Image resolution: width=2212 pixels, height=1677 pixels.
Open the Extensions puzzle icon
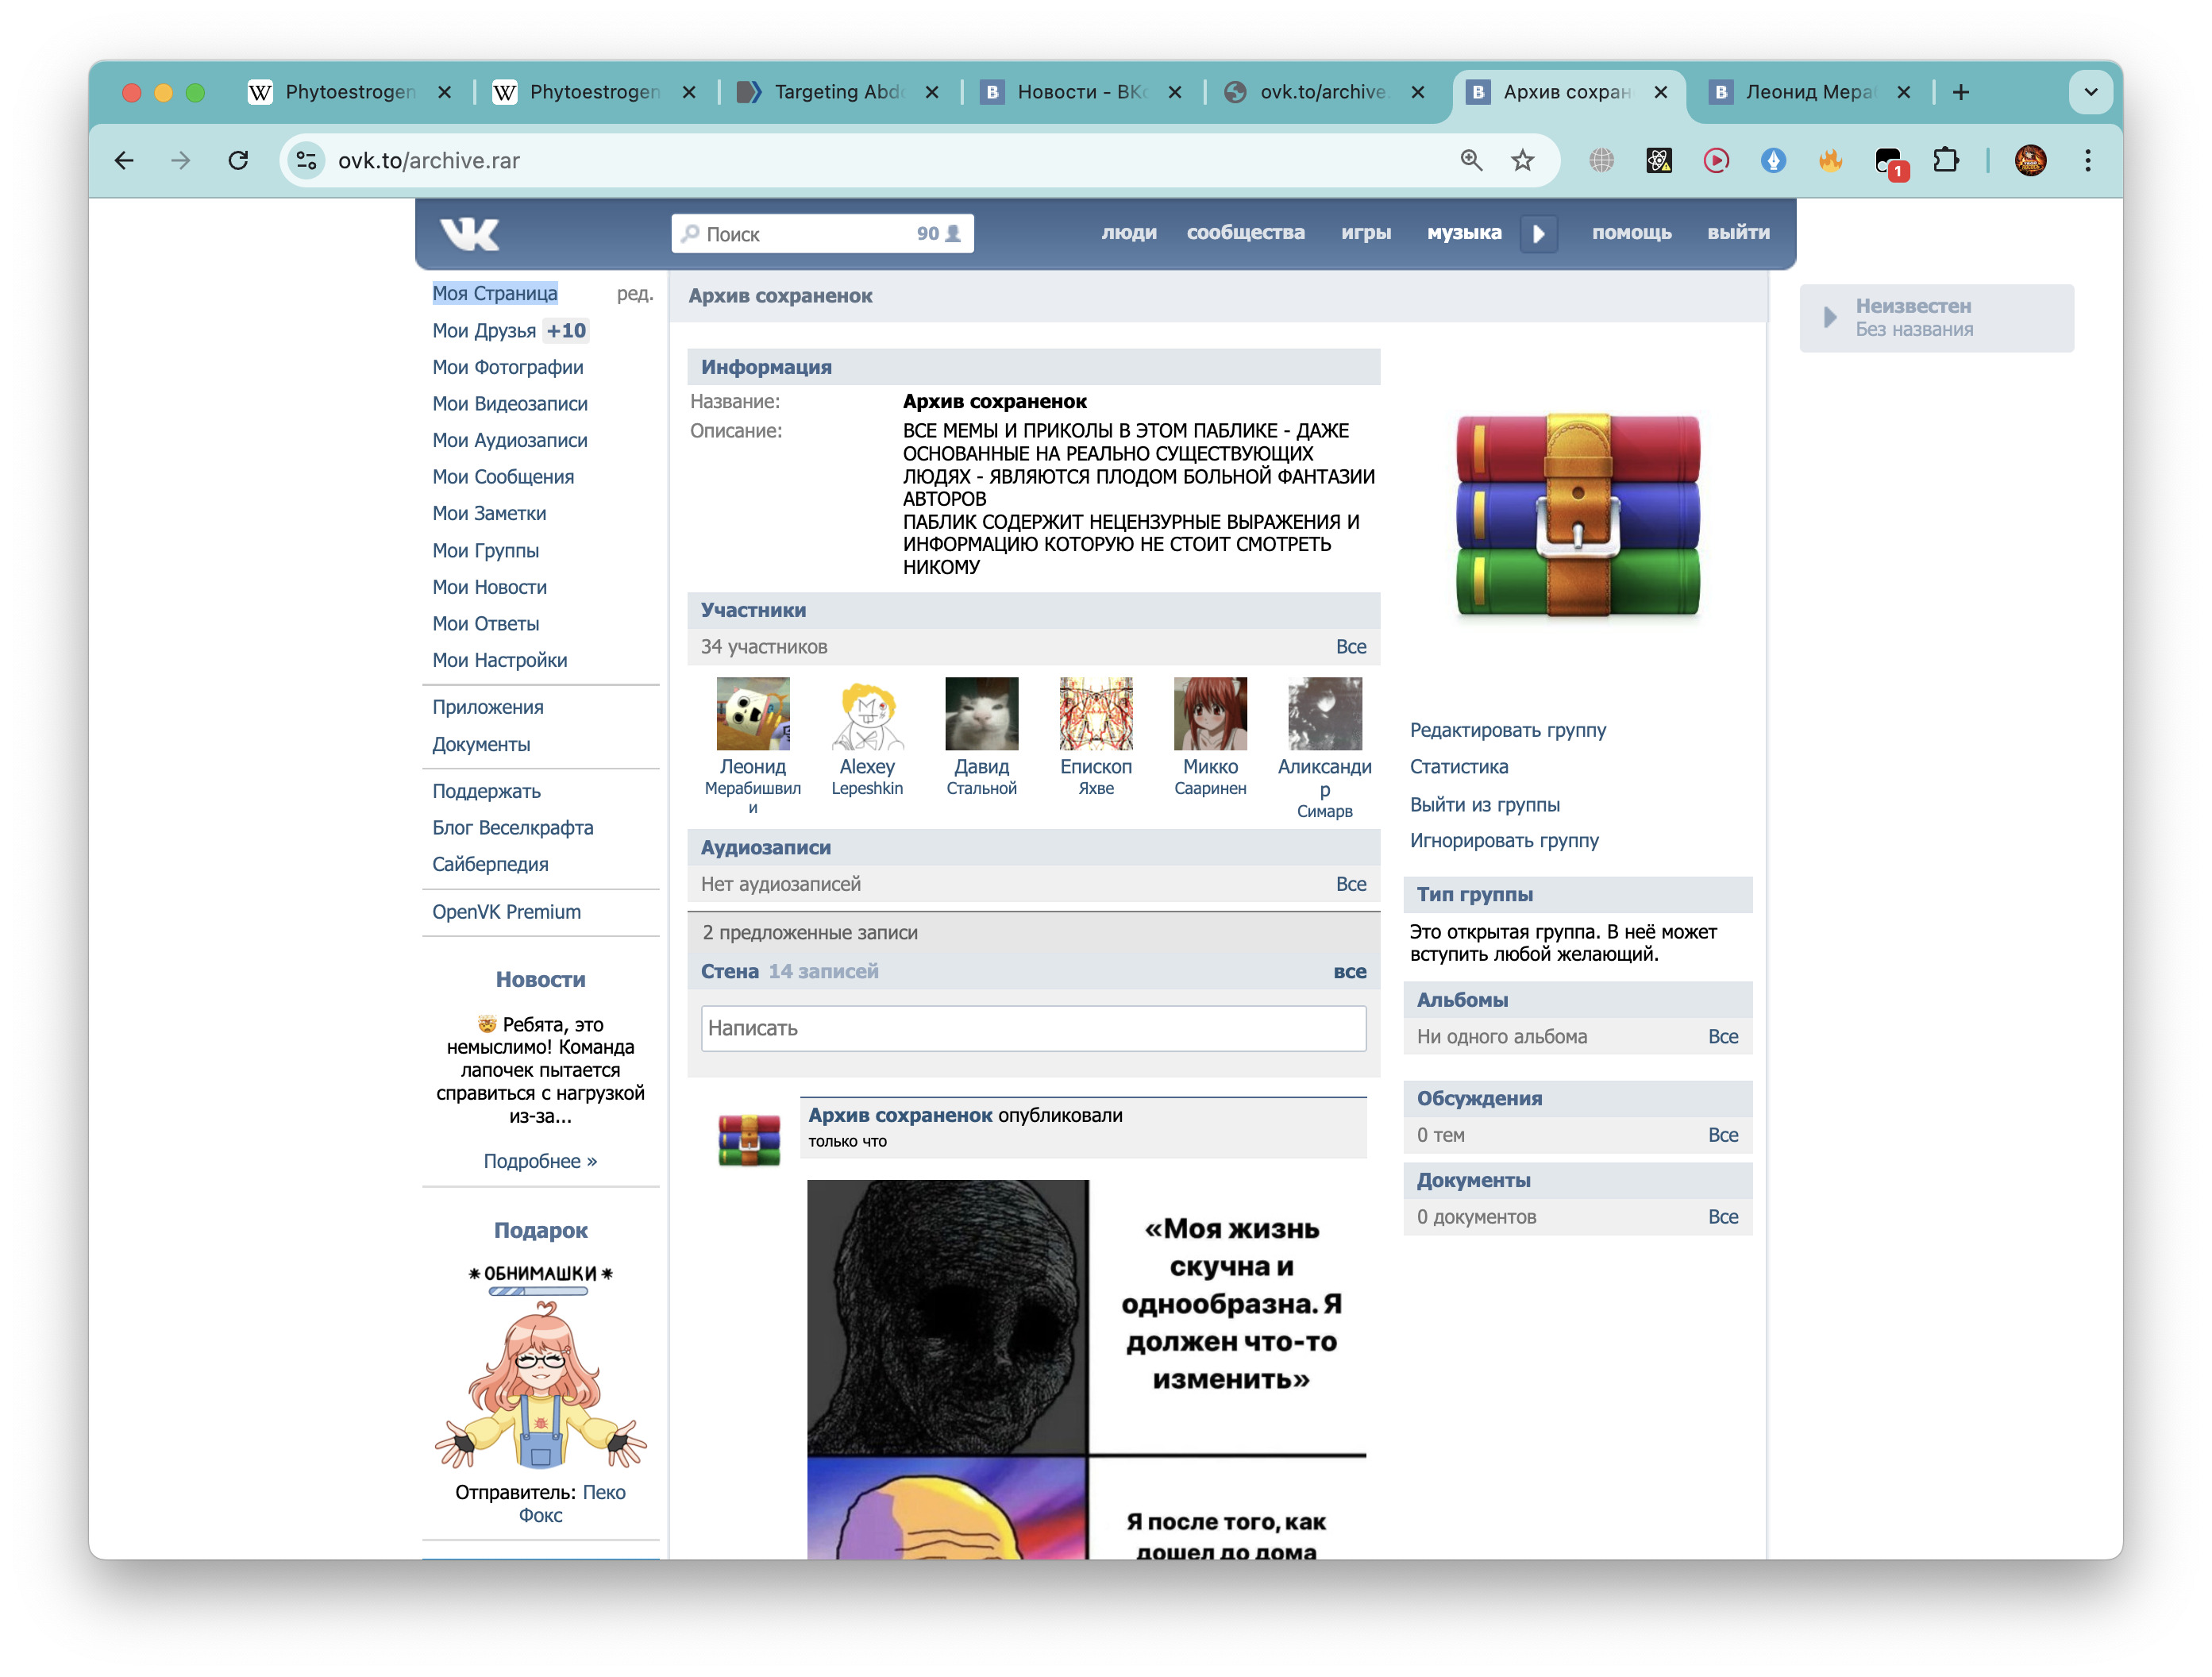(1945, 160)
